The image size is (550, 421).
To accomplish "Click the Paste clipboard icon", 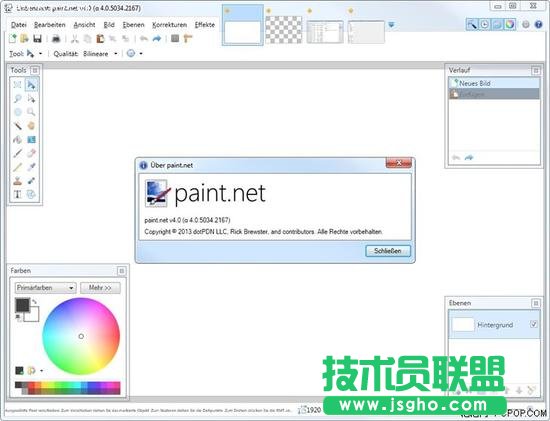I will [100, 39].
